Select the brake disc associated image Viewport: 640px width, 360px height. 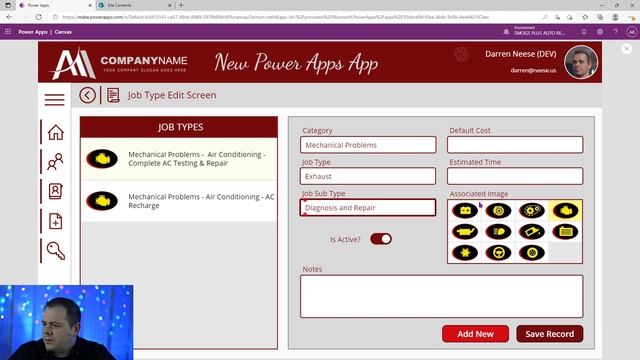coord(498,211)
